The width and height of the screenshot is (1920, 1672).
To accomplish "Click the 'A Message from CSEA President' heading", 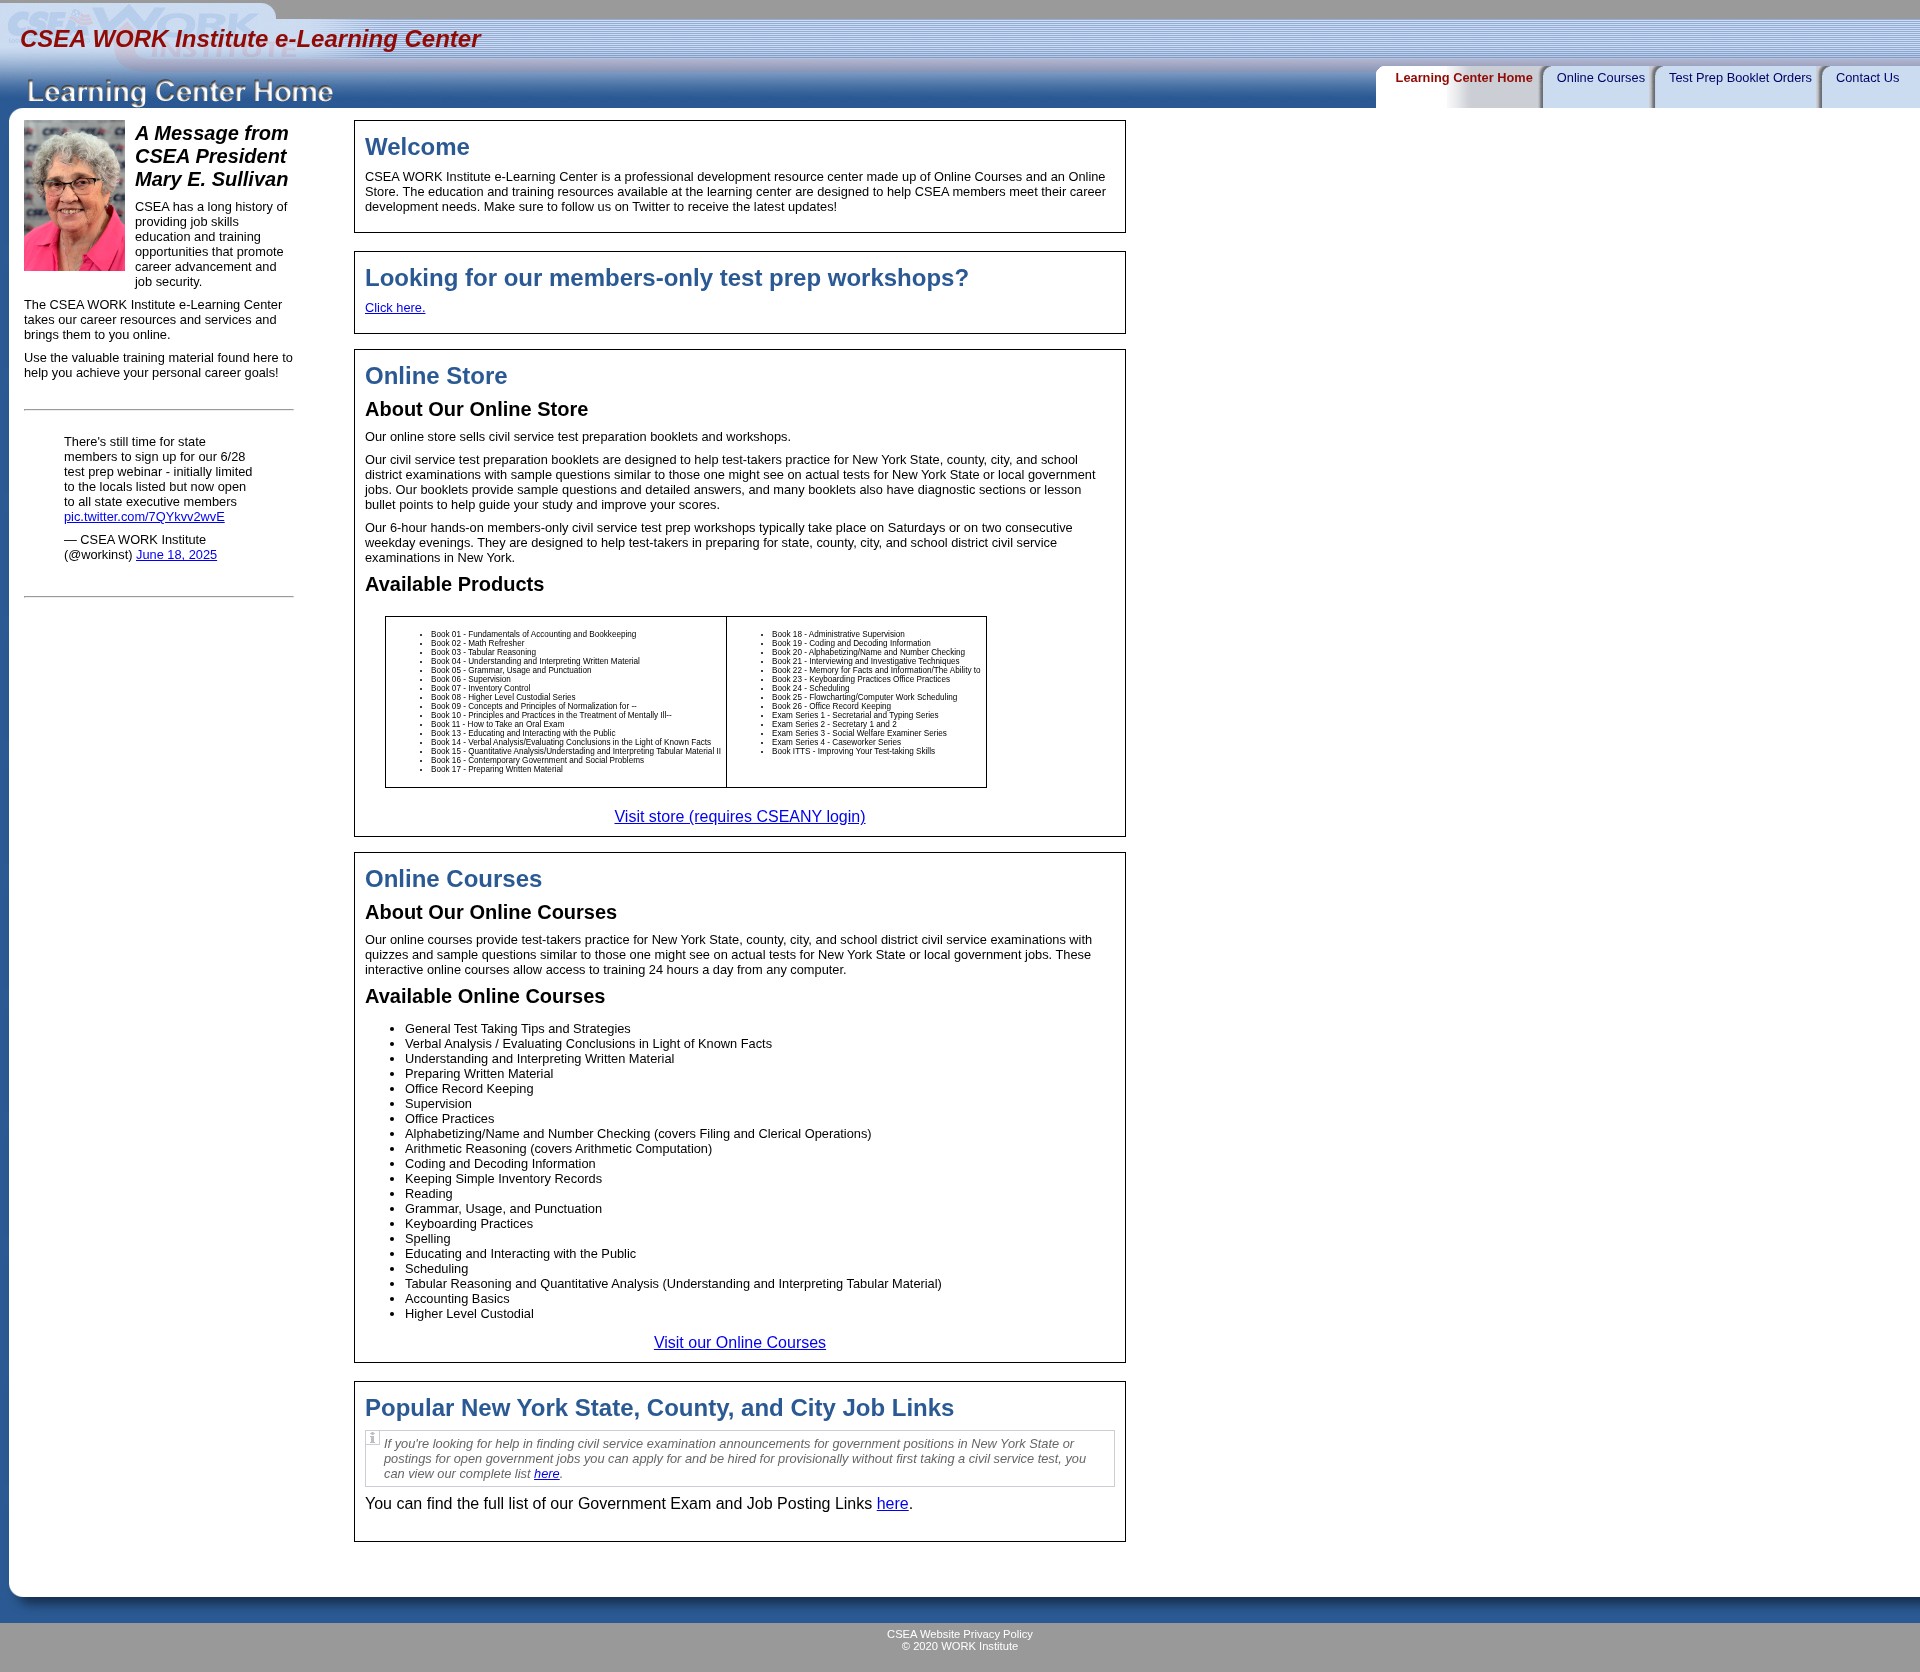I will 212,156.
